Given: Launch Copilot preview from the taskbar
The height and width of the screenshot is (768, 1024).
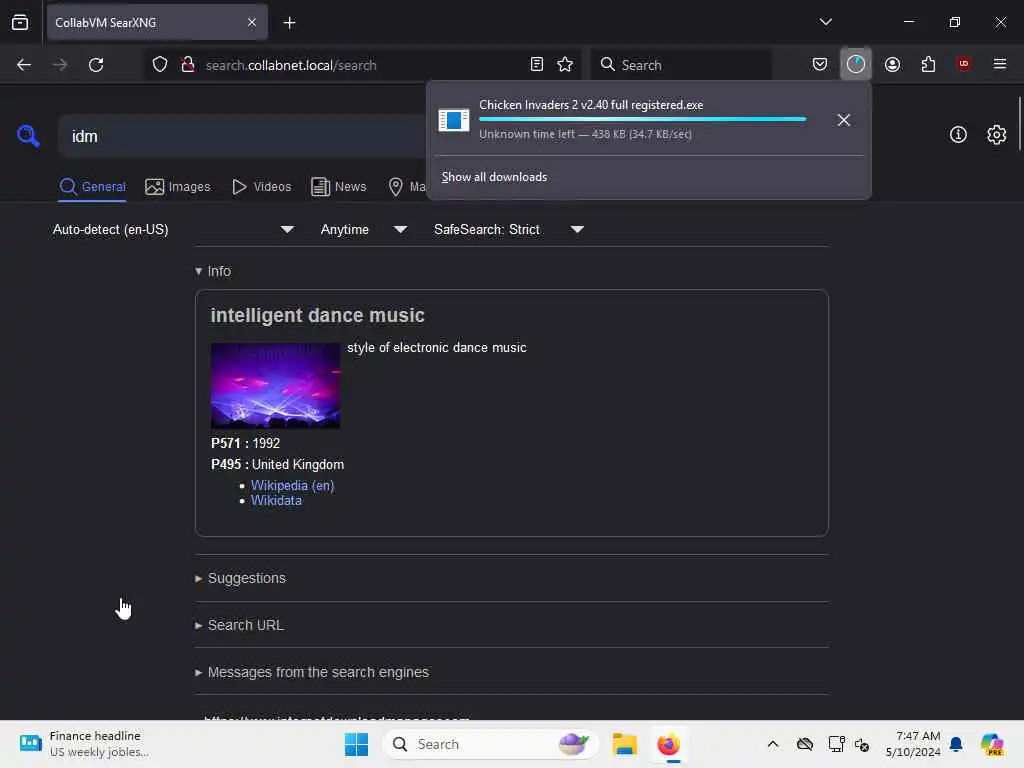Looking at the screenshot, I should click(992, 744).
